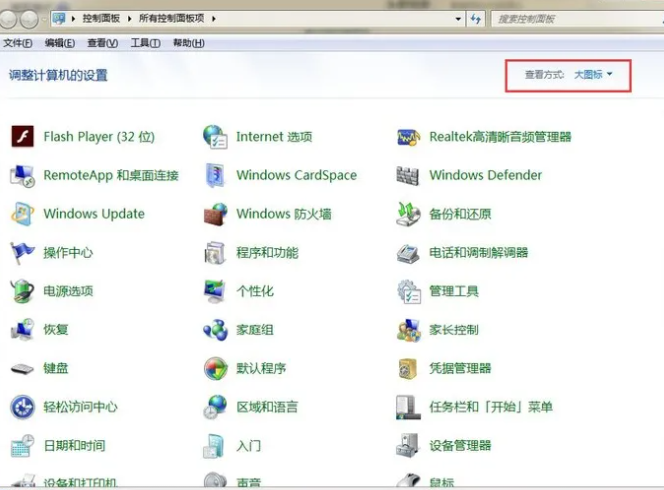Open the Realtek高清晰音频管理器 icon

coord(408,137)
